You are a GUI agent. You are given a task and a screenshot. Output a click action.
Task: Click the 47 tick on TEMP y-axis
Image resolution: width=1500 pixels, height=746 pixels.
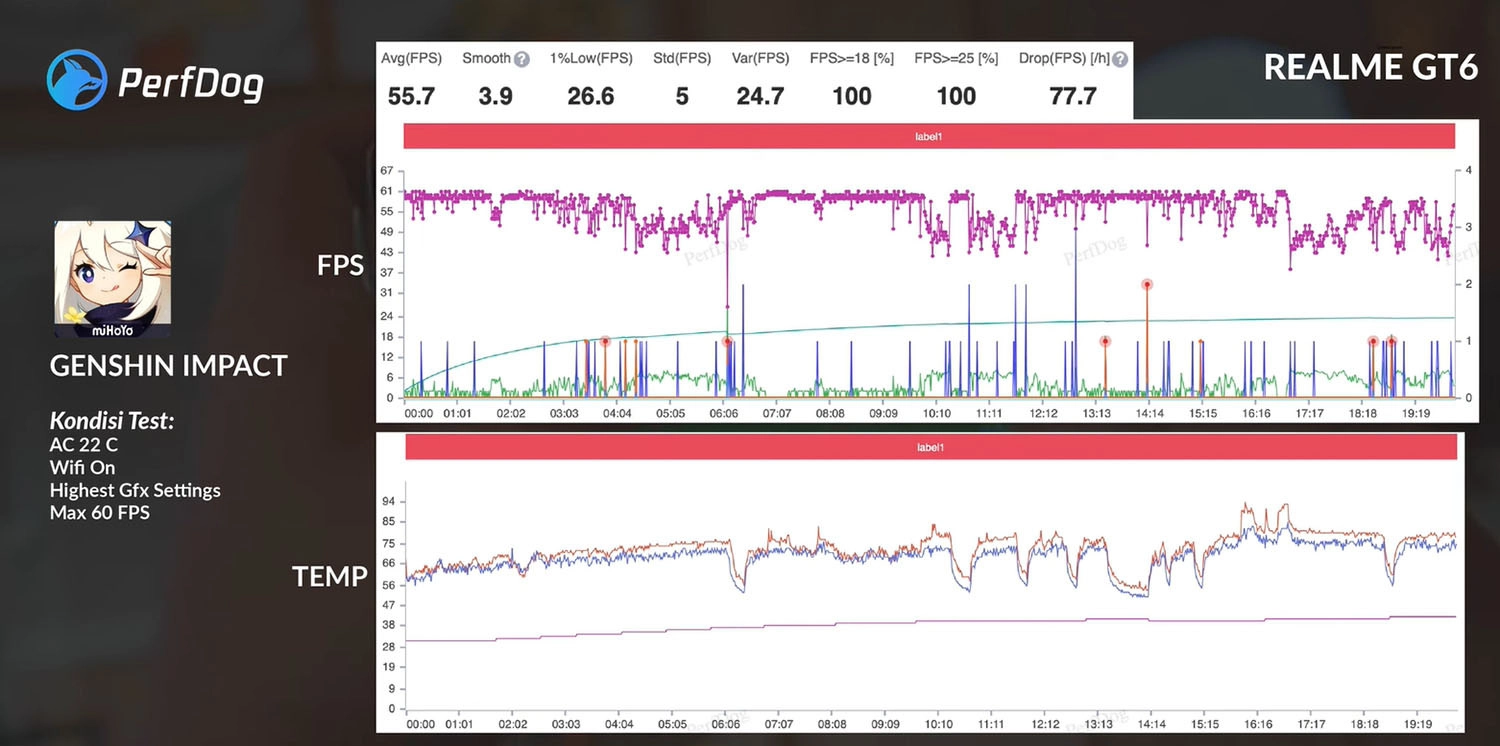(x=388, y=605)
